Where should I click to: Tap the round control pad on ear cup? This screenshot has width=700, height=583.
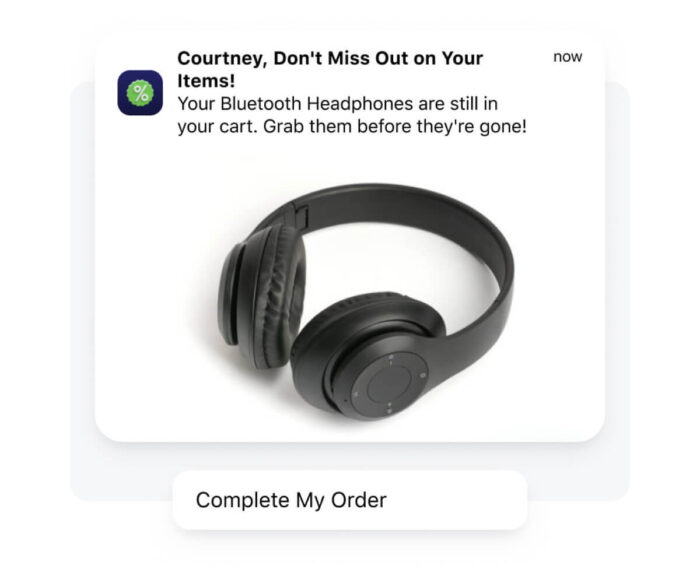coord(389,384)
